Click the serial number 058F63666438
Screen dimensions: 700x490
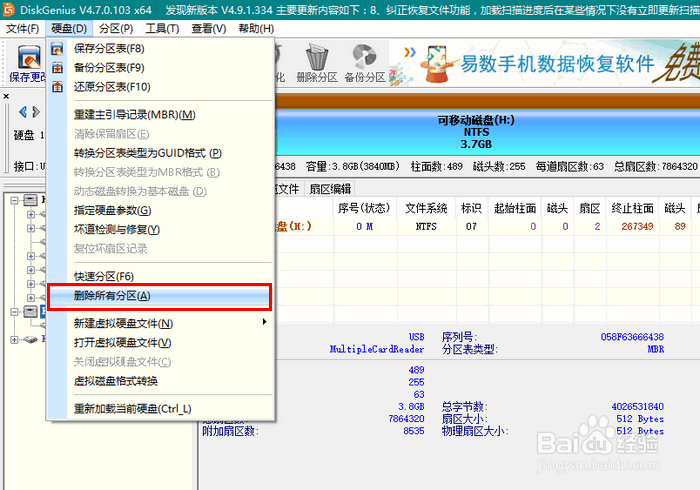[632, 337]
